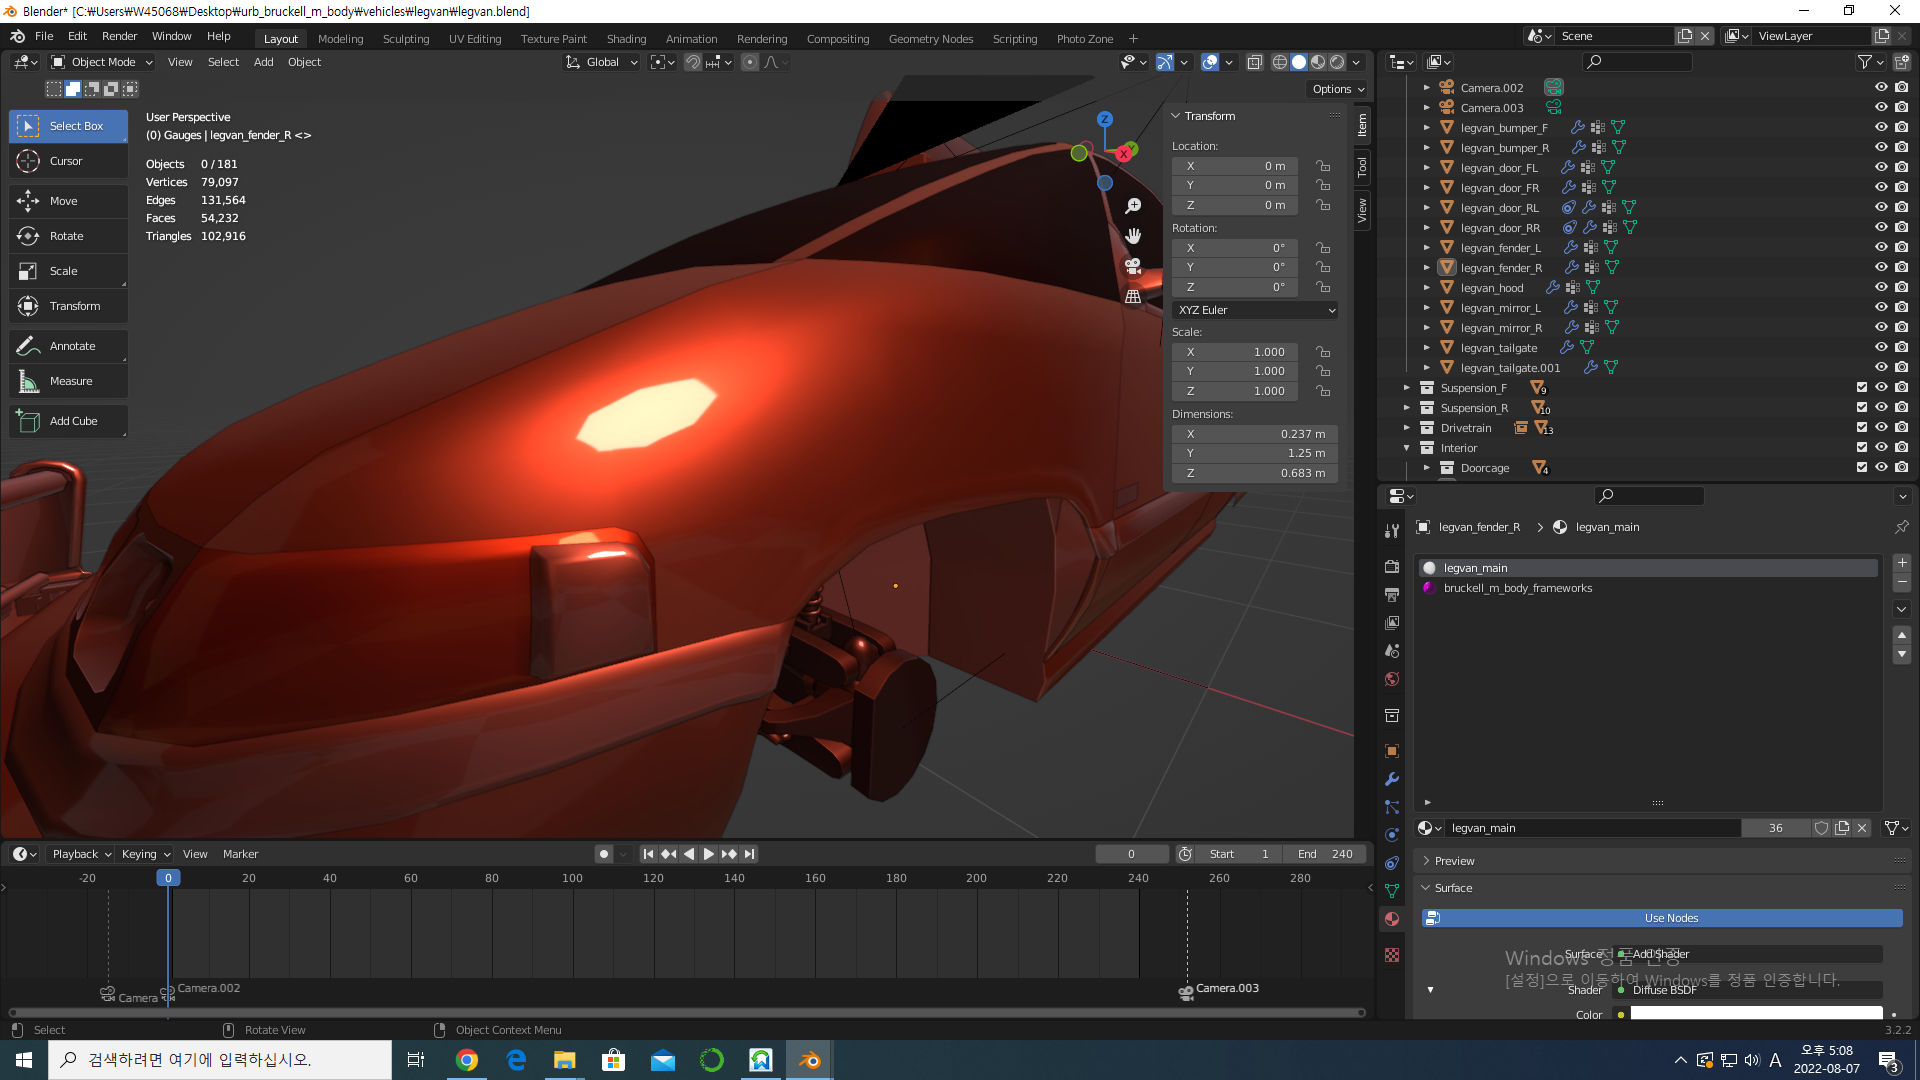This screenshot has height=1080, width=1920.
Task: Hide legvan_hood with its eye icon
Action: click(1880, 287)
